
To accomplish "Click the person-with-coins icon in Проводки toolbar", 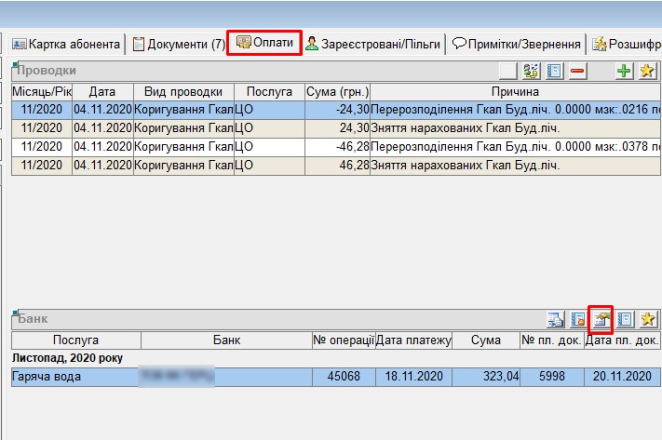I will pos(532,72).
